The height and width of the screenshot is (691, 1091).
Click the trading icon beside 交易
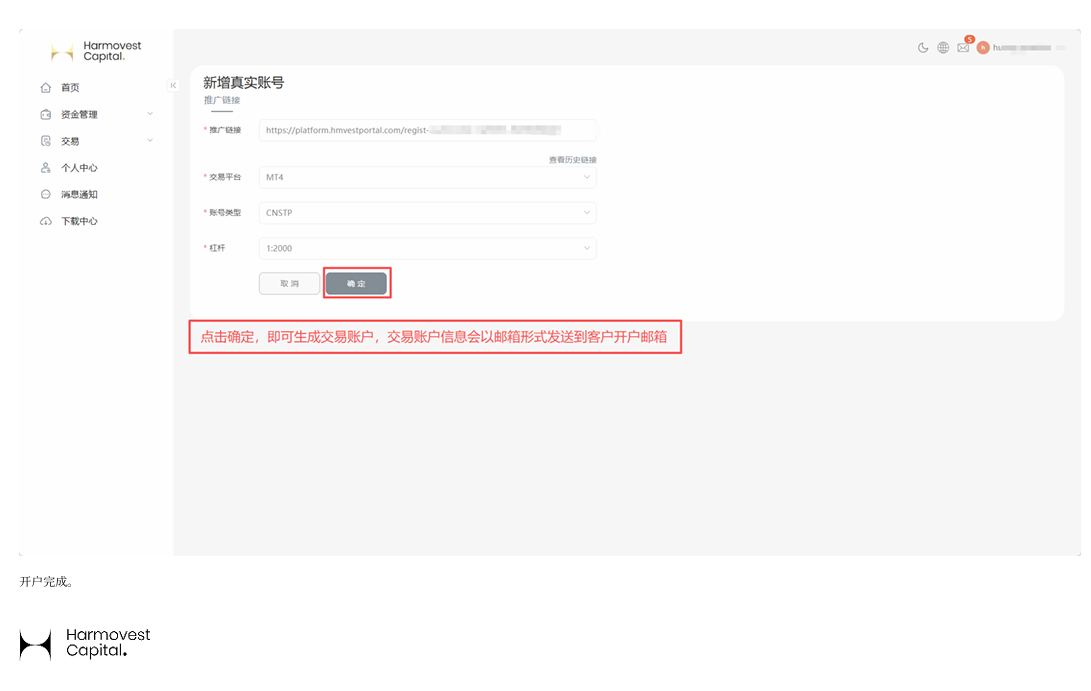(46, 141)
